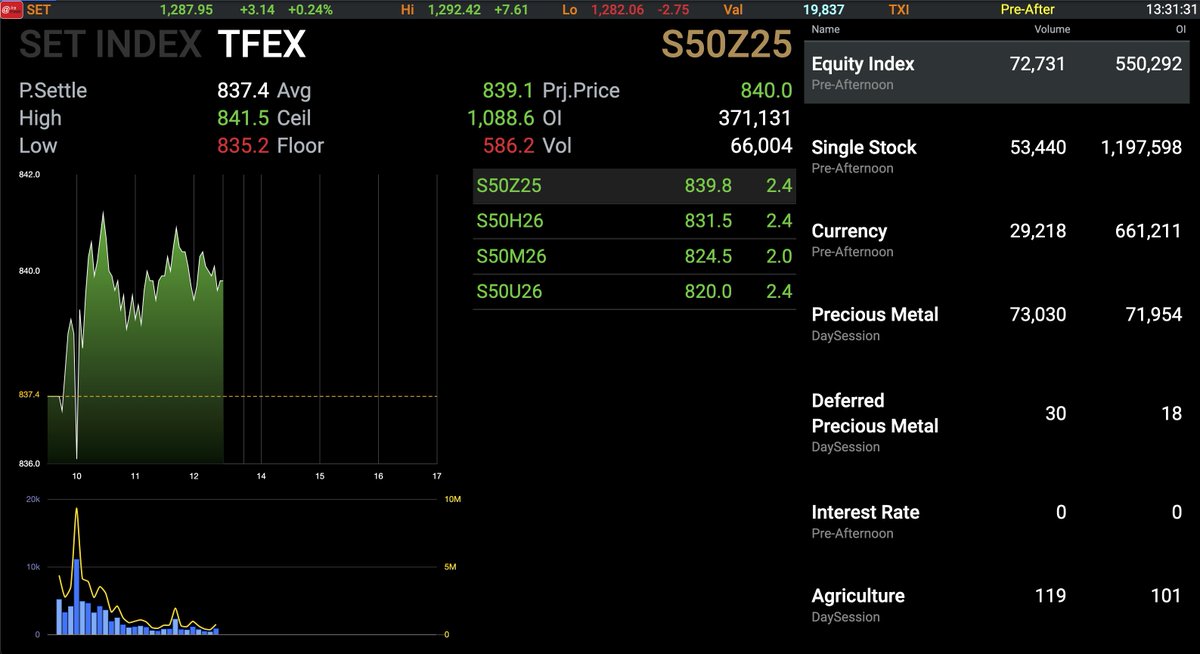Click the P.Settle value 837.4
Image resolution: width=1200 pixels, height=654 pixels.
243,91
